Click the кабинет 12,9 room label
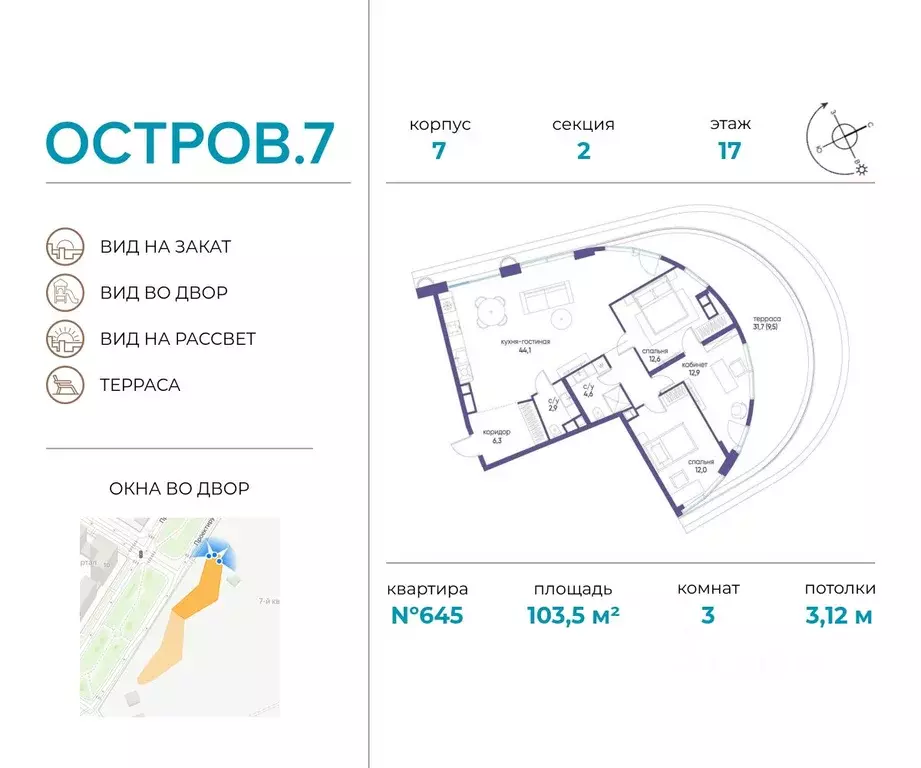 click(694, 368)
